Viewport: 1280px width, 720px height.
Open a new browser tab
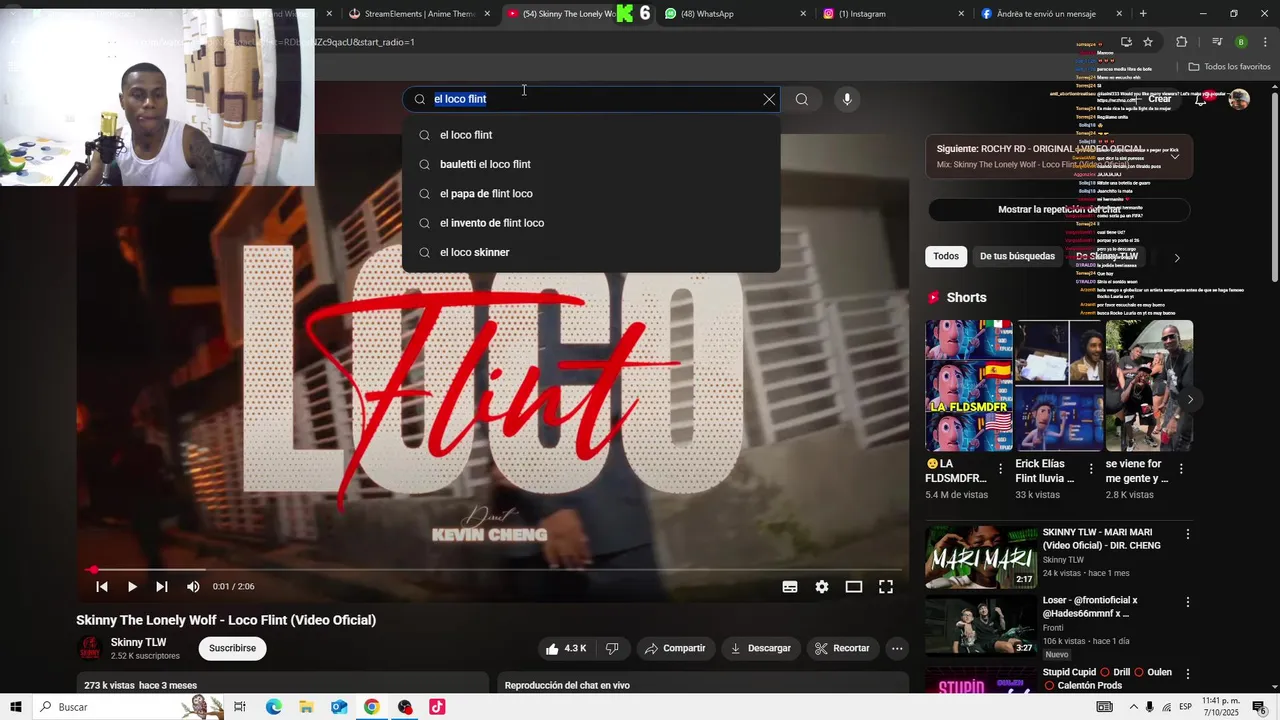click(1143, 14)
